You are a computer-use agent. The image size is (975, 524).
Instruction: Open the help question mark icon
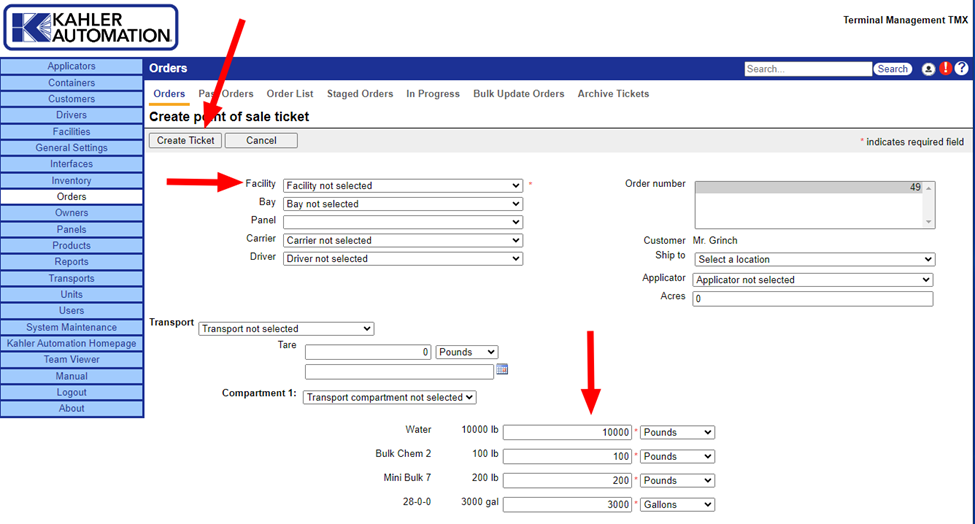961,69
